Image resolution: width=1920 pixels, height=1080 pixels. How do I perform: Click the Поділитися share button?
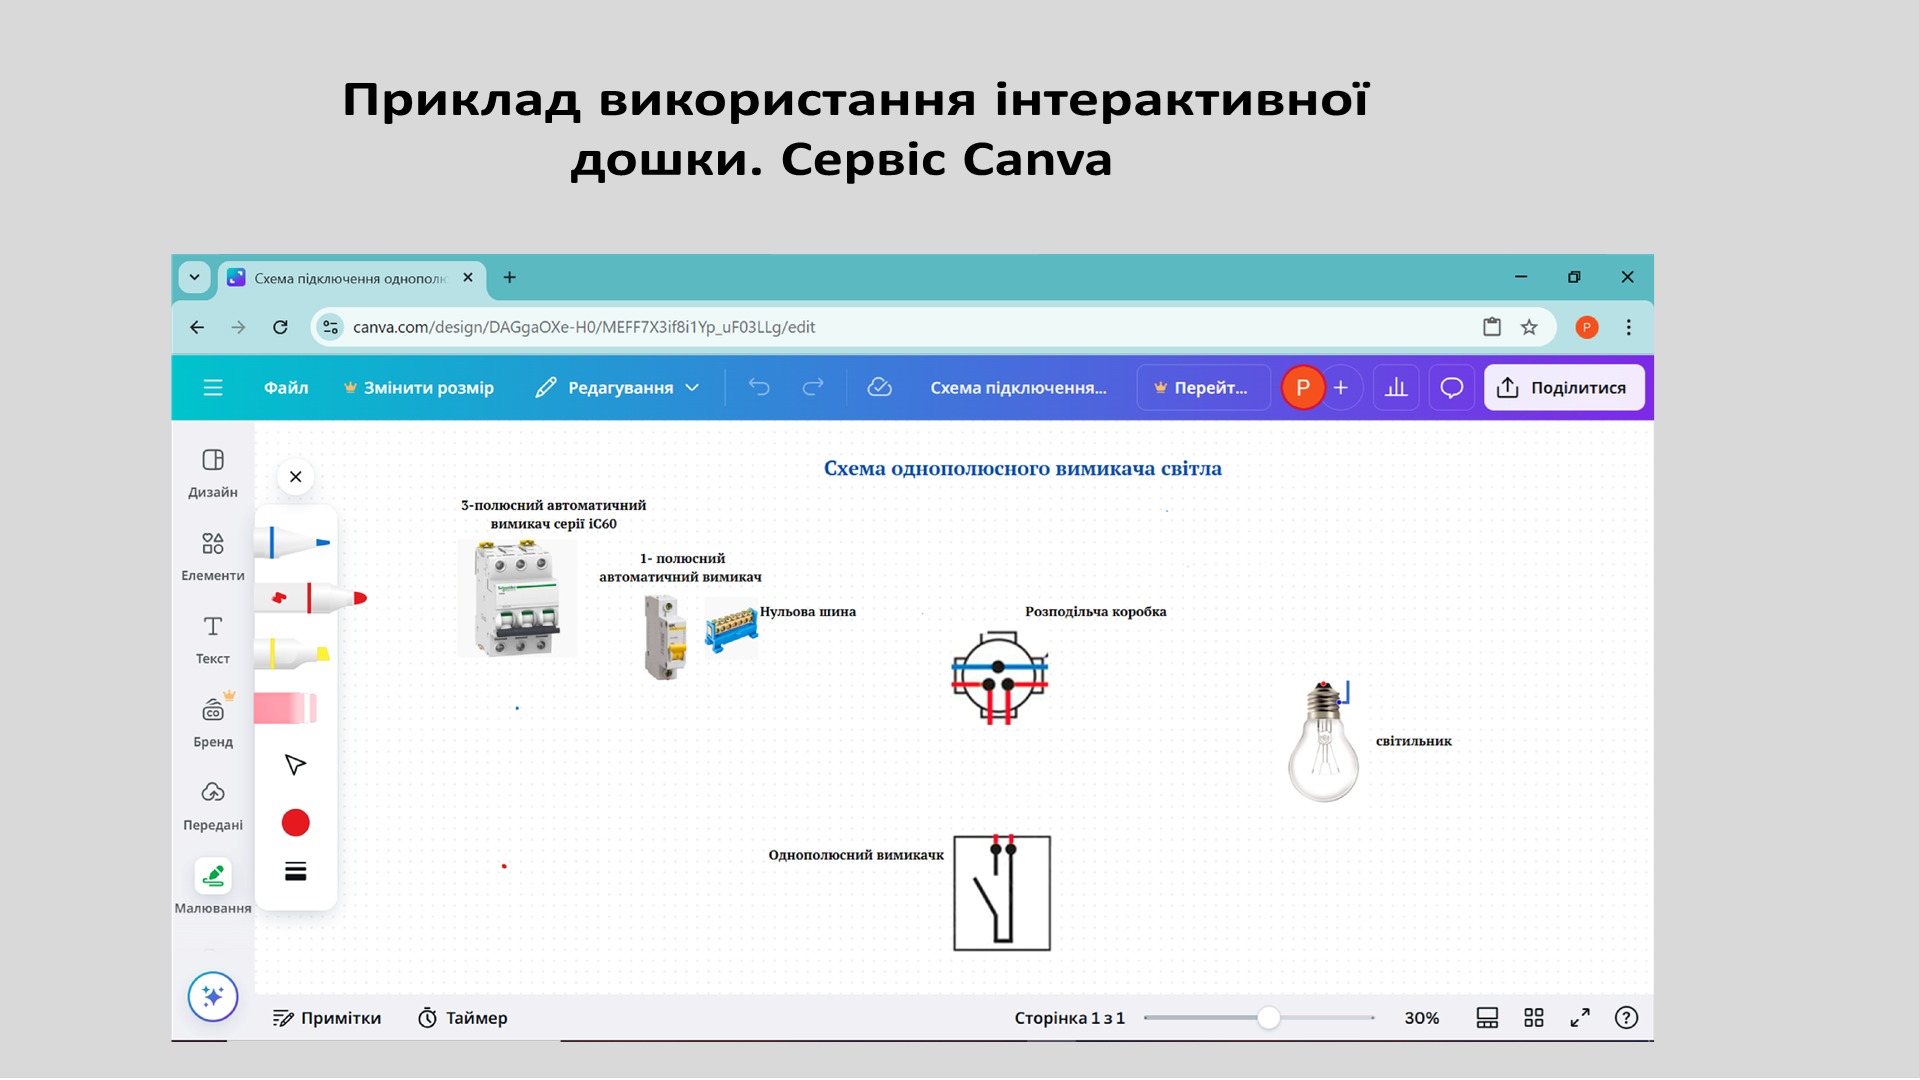pyautogui.click(x=1563, y=388)
